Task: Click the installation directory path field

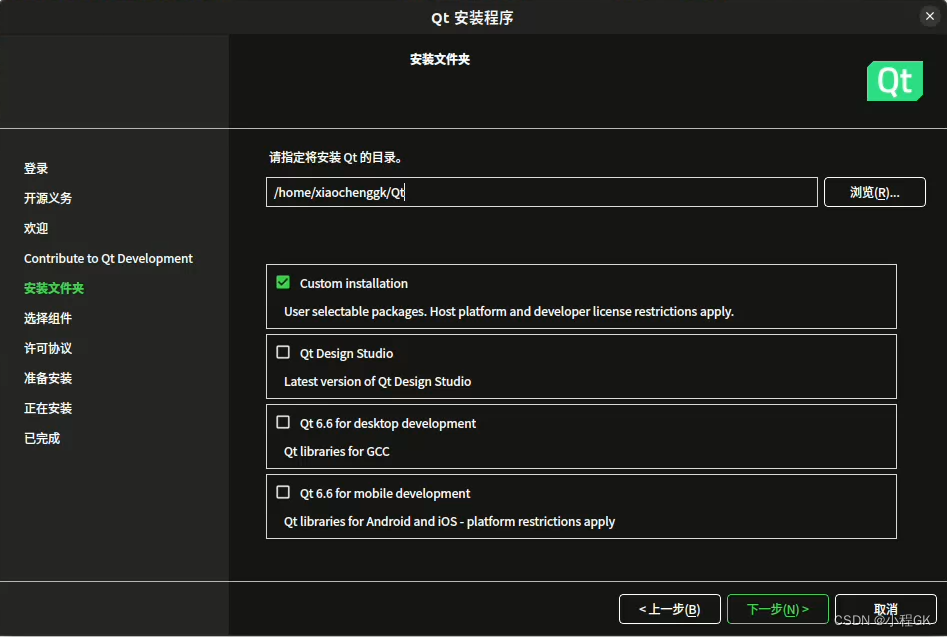Action: click(x=542, y=192)
